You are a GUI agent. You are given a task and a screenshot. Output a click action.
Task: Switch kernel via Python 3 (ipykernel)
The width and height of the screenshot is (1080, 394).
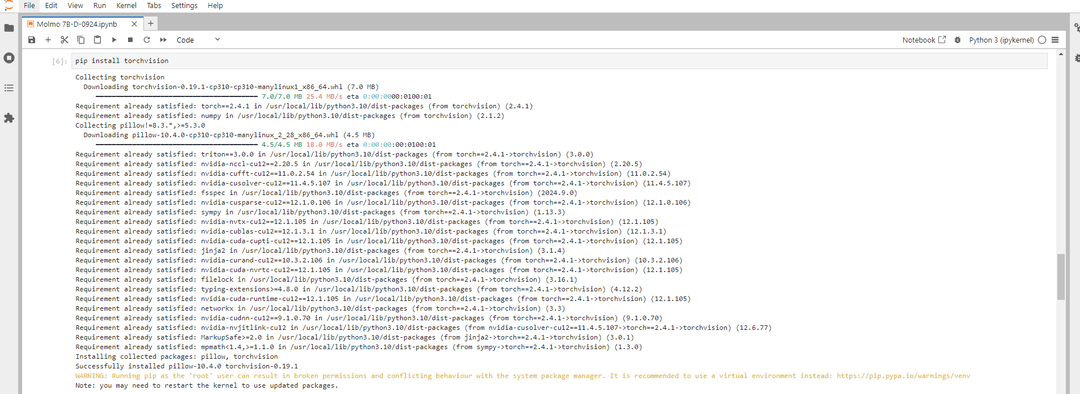[1001, 40]
